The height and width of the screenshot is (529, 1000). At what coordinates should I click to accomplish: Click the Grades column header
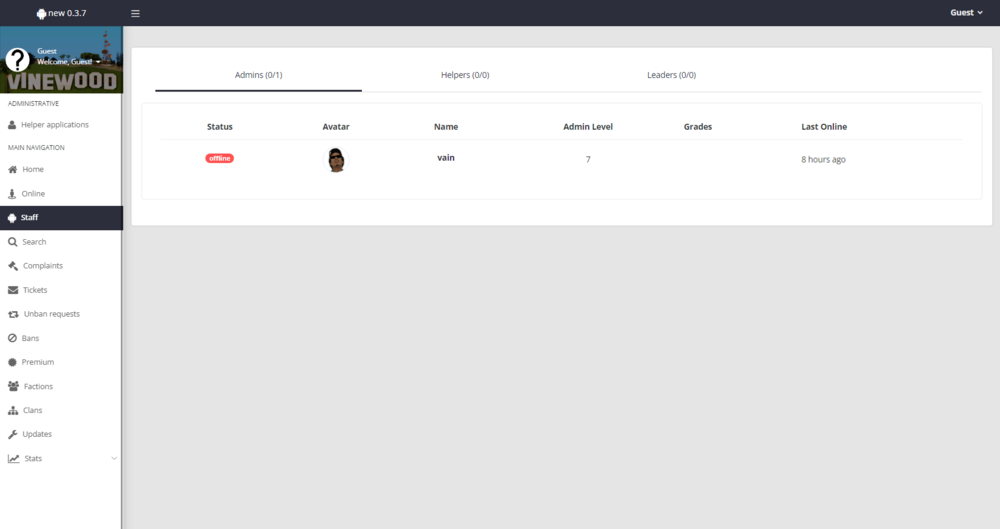tap(698, 127)
